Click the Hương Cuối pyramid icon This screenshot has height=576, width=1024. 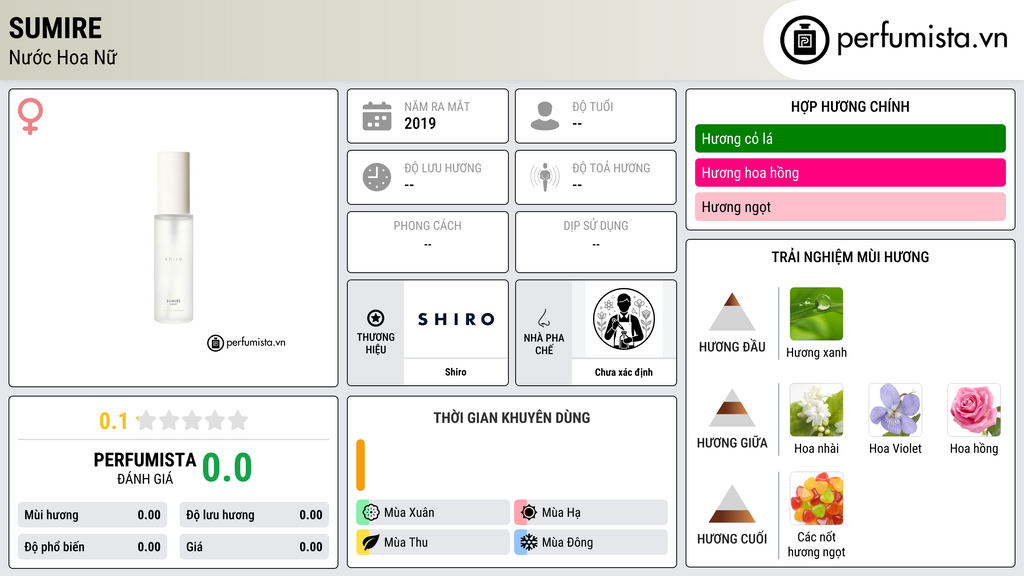[x=732, y=504]
